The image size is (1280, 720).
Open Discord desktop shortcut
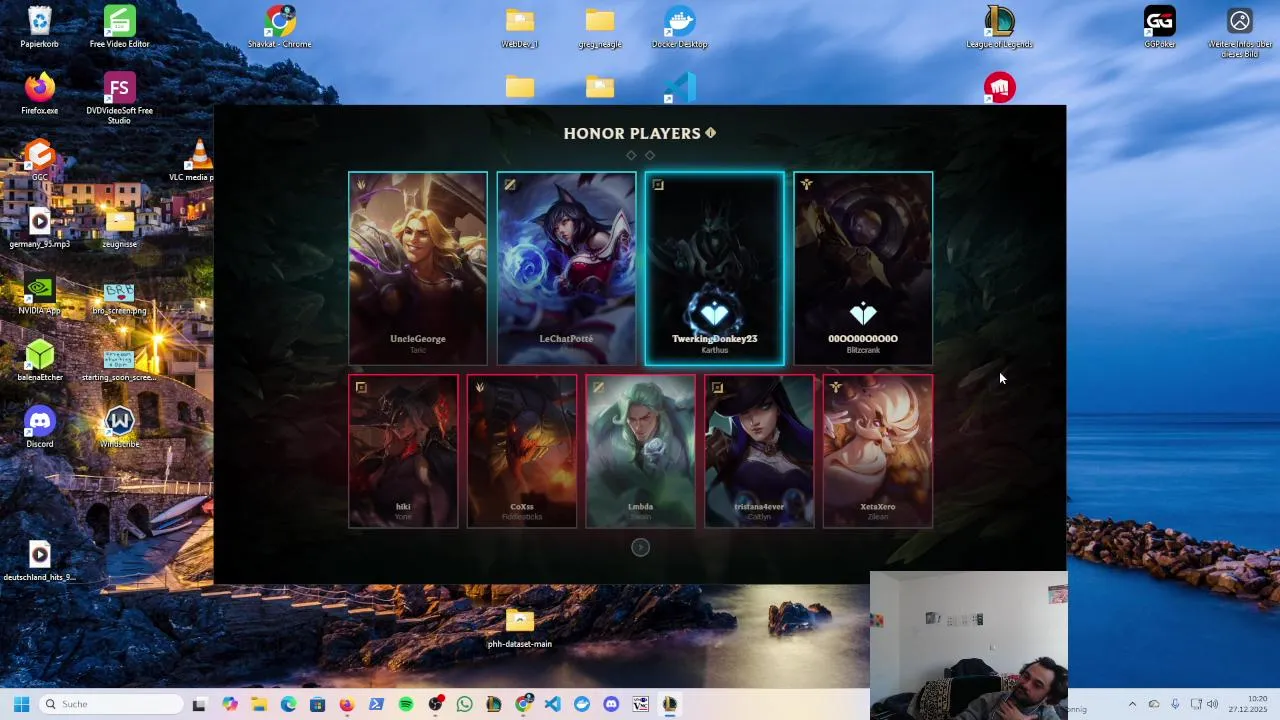coord(40,427)
